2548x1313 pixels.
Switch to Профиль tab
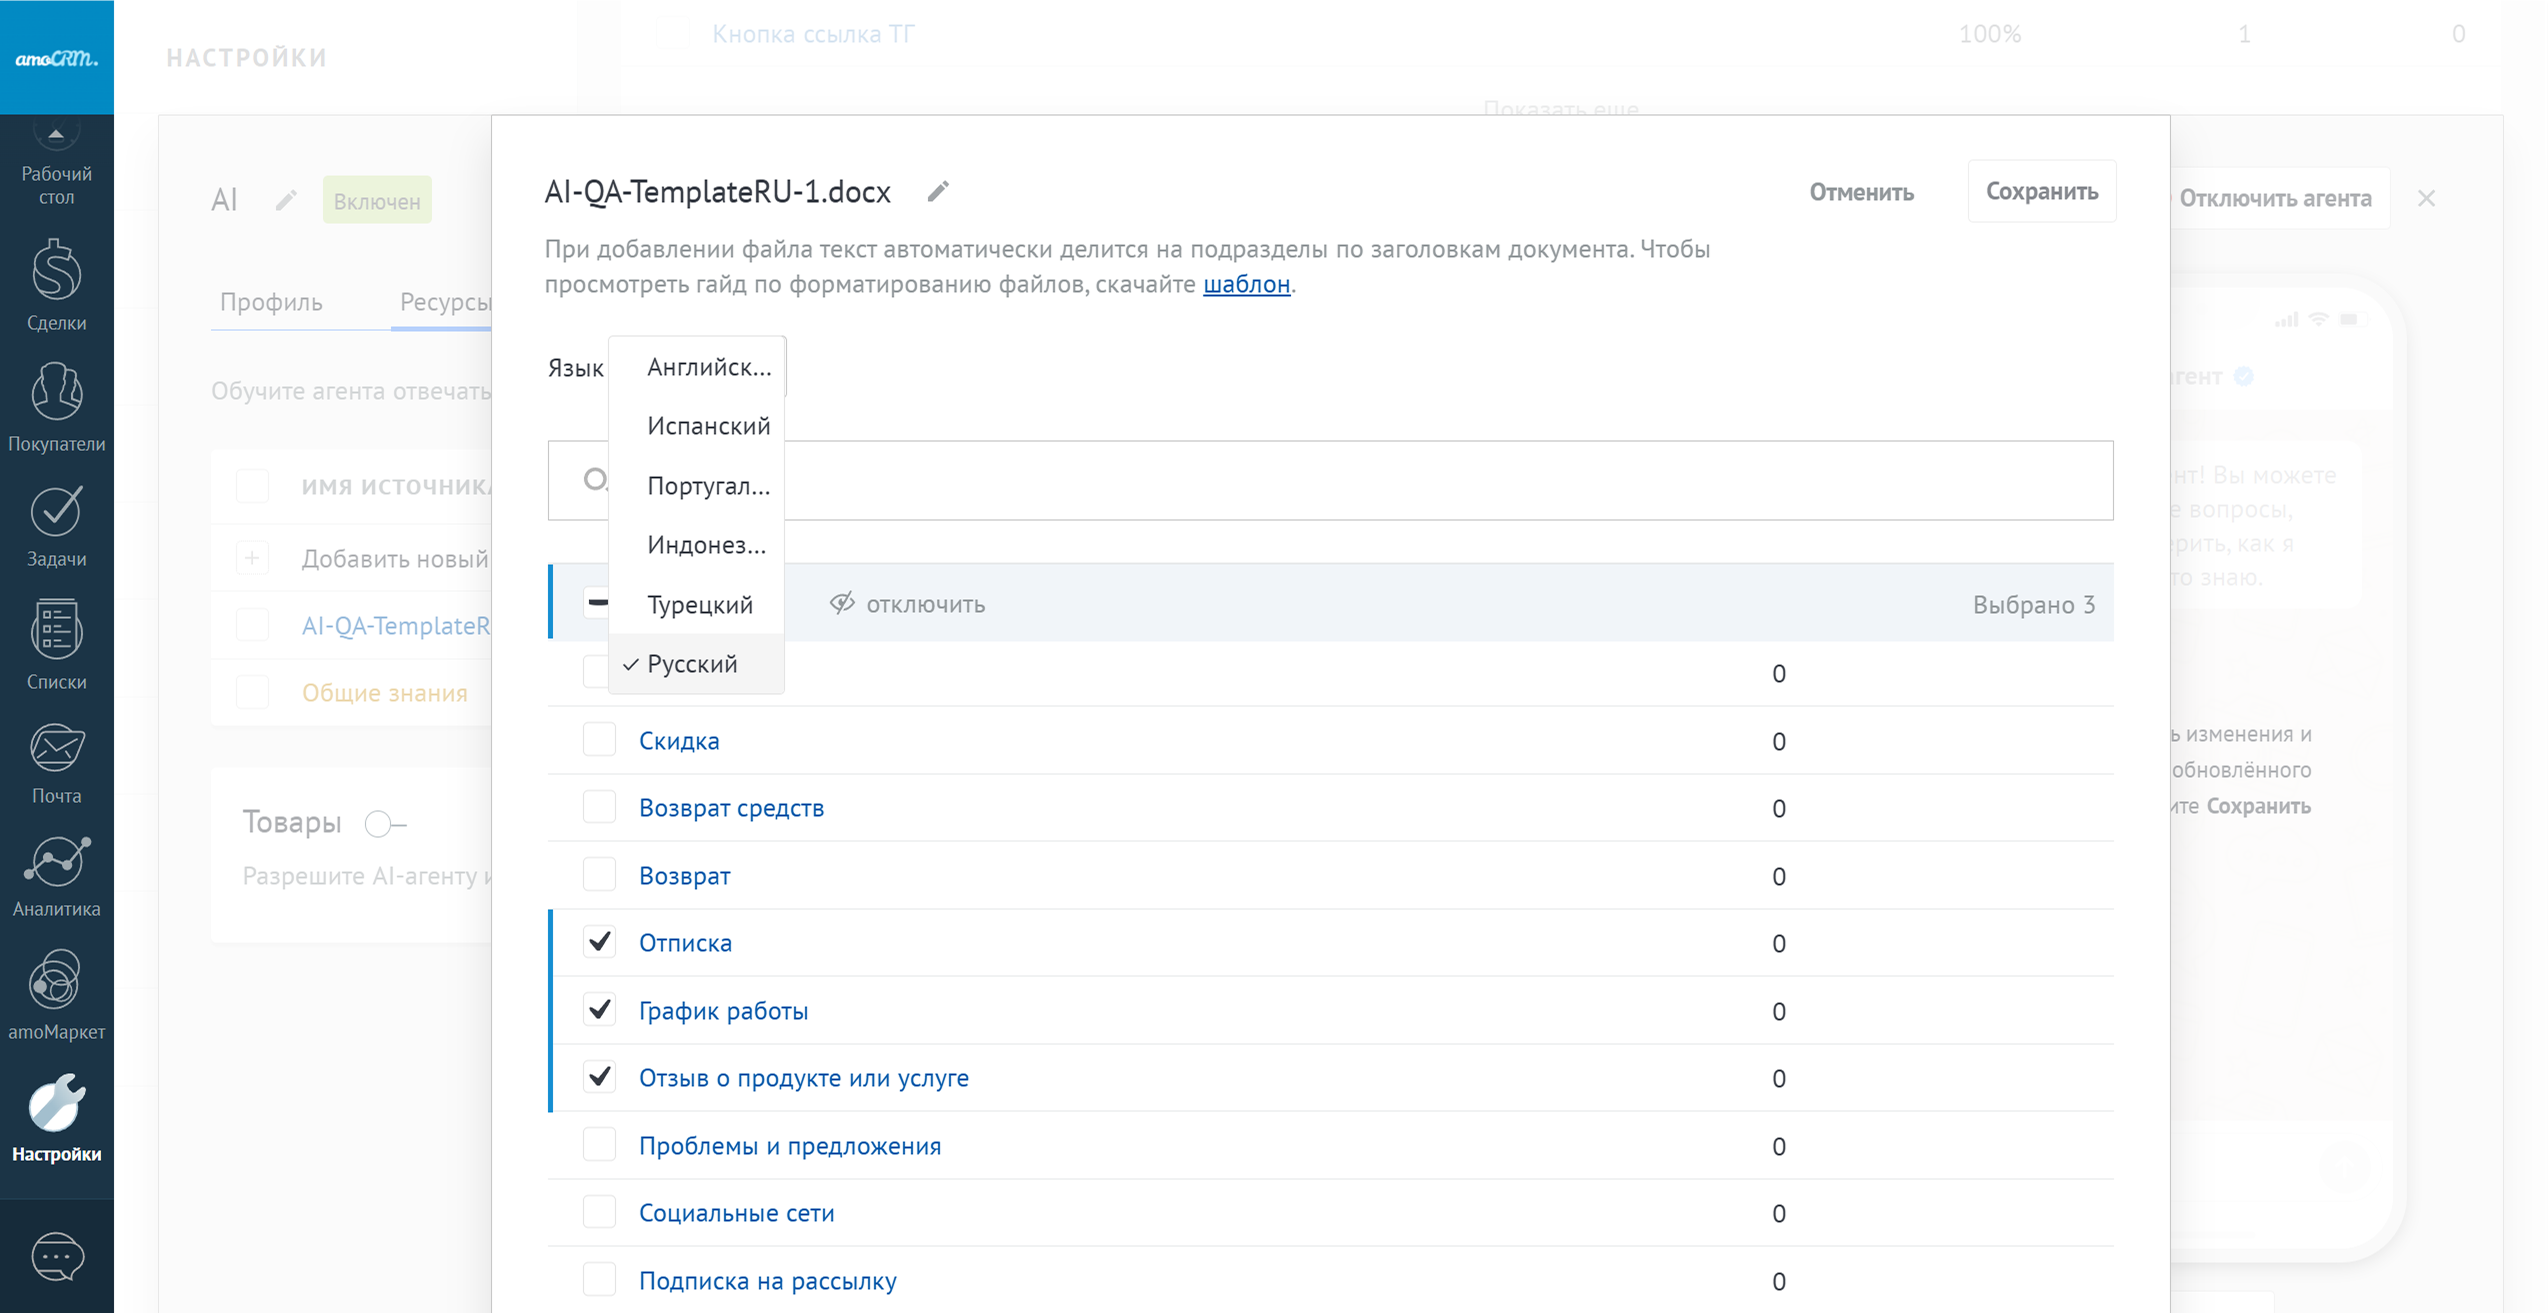pos(271,302)
